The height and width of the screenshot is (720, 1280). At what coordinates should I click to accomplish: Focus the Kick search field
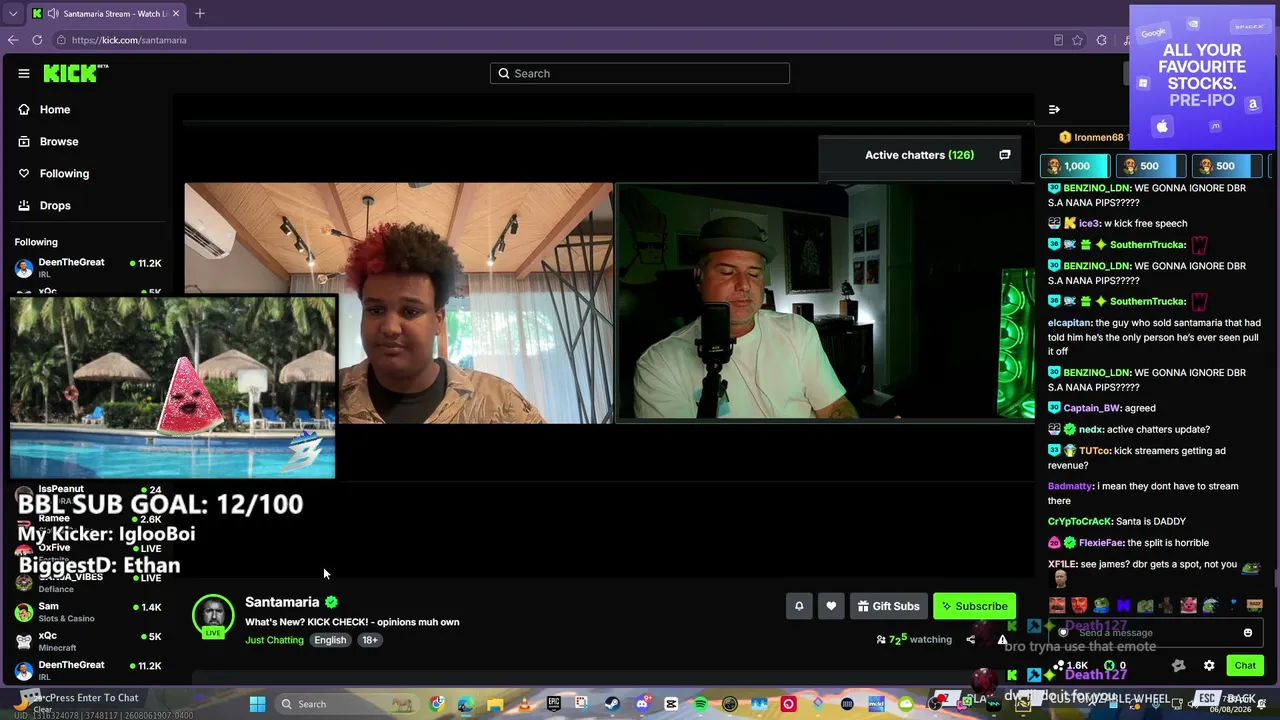(x=640, y=73)
